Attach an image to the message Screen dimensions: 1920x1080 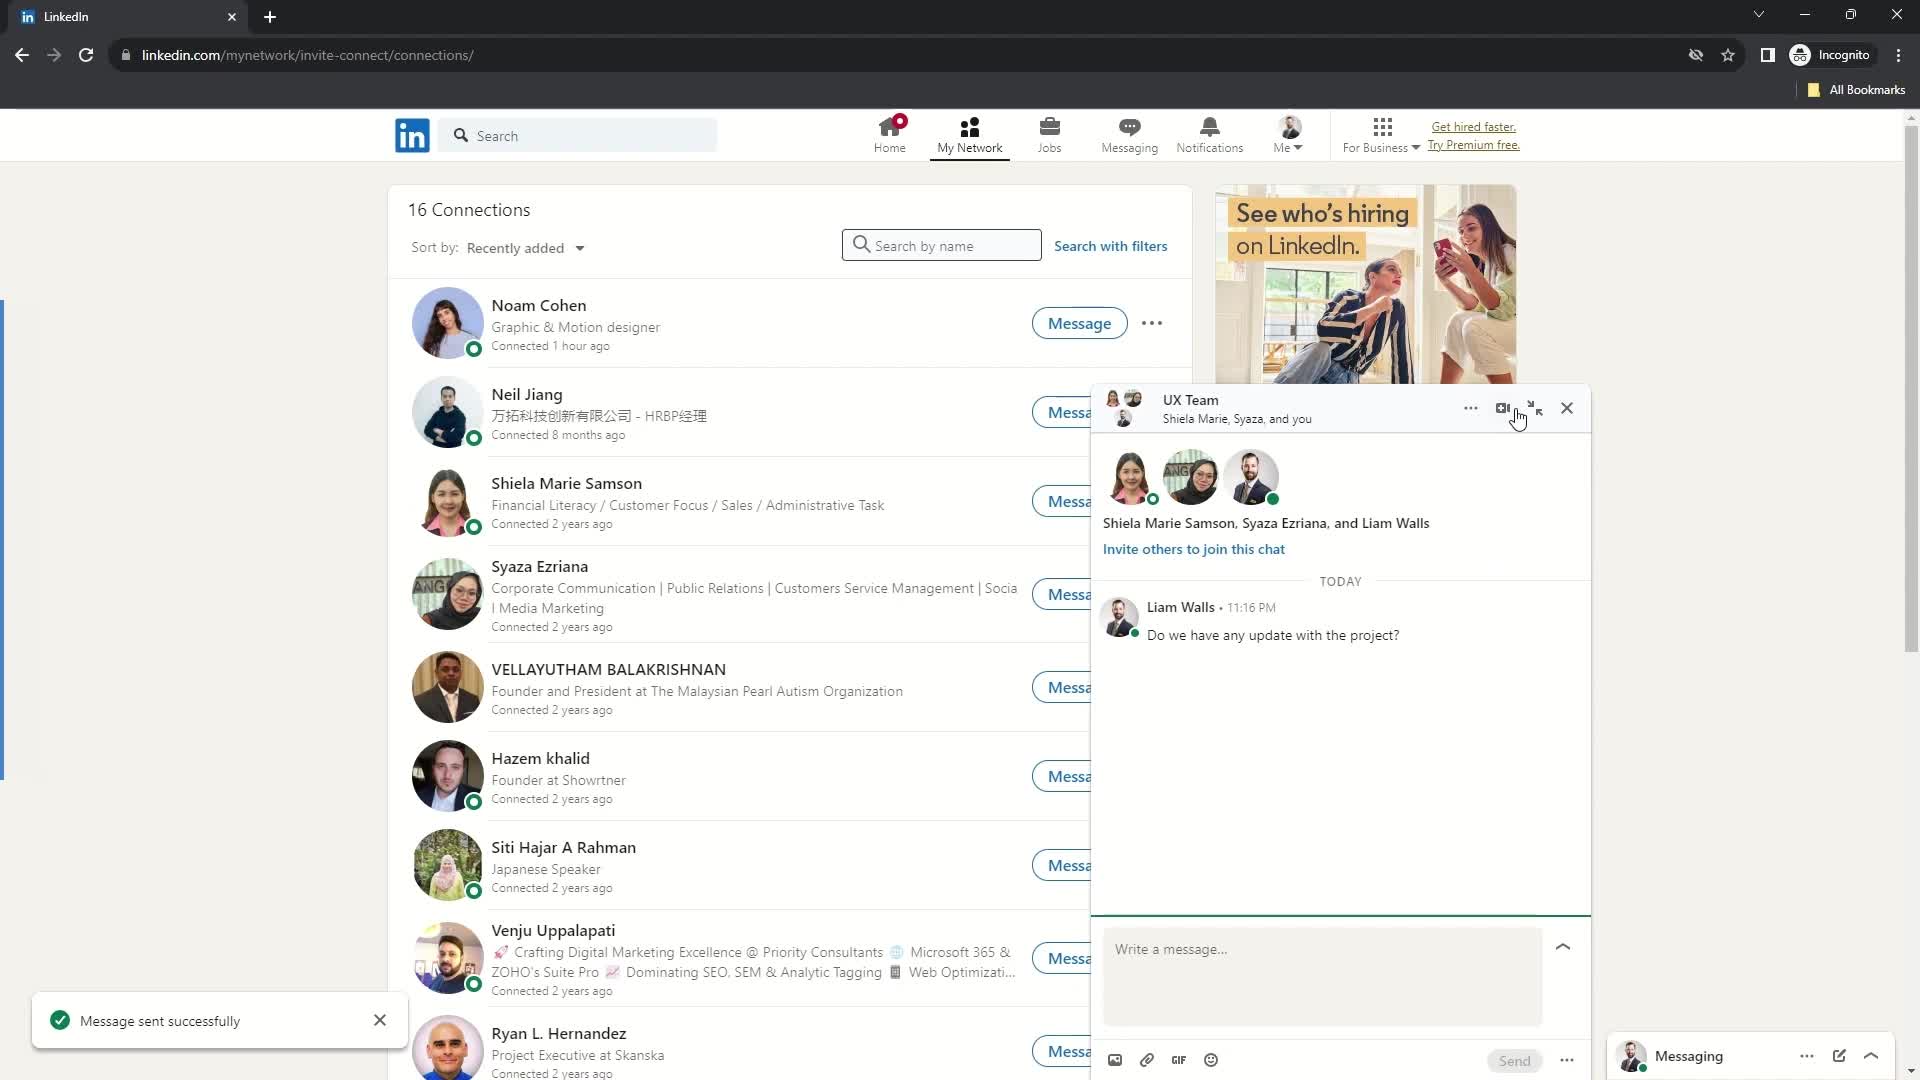tap(1115, 1060)
